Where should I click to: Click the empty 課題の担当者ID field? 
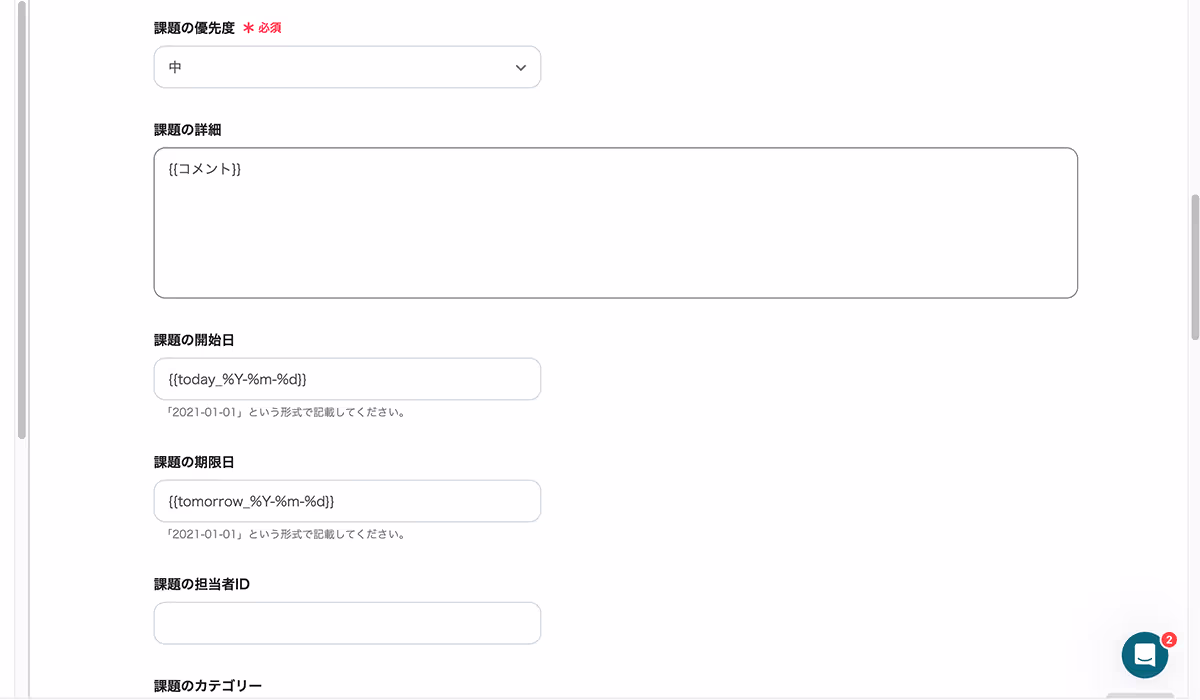(347, 623)
